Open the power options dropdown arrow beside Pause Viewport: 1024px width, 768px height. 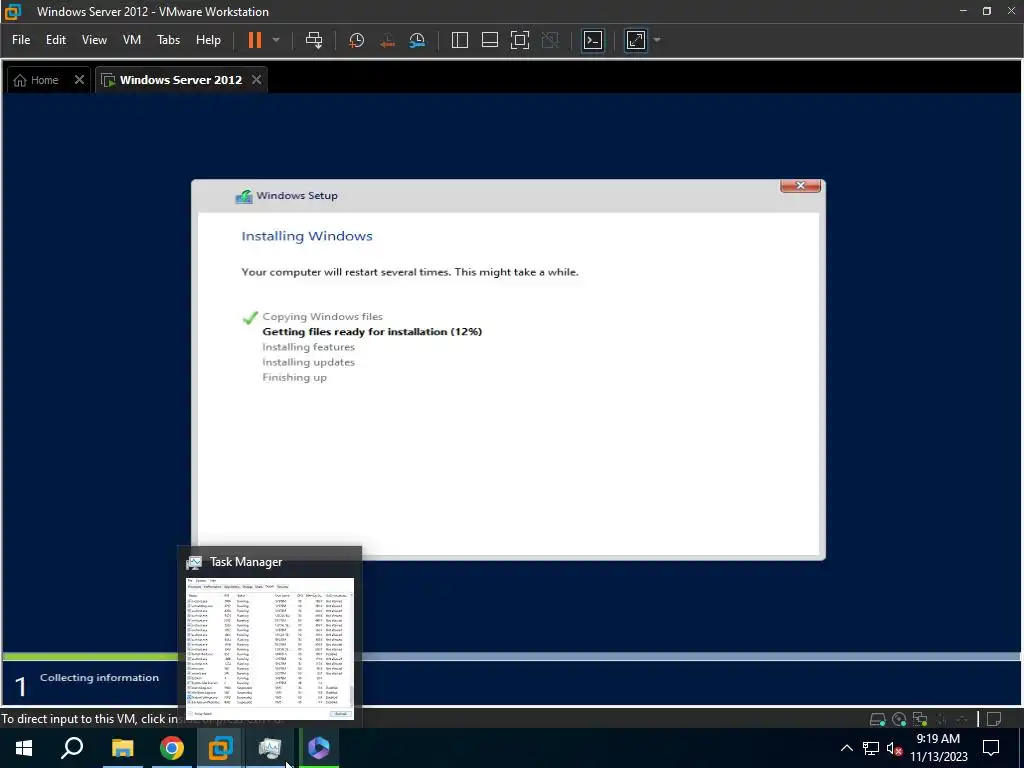tap(276, 40)
